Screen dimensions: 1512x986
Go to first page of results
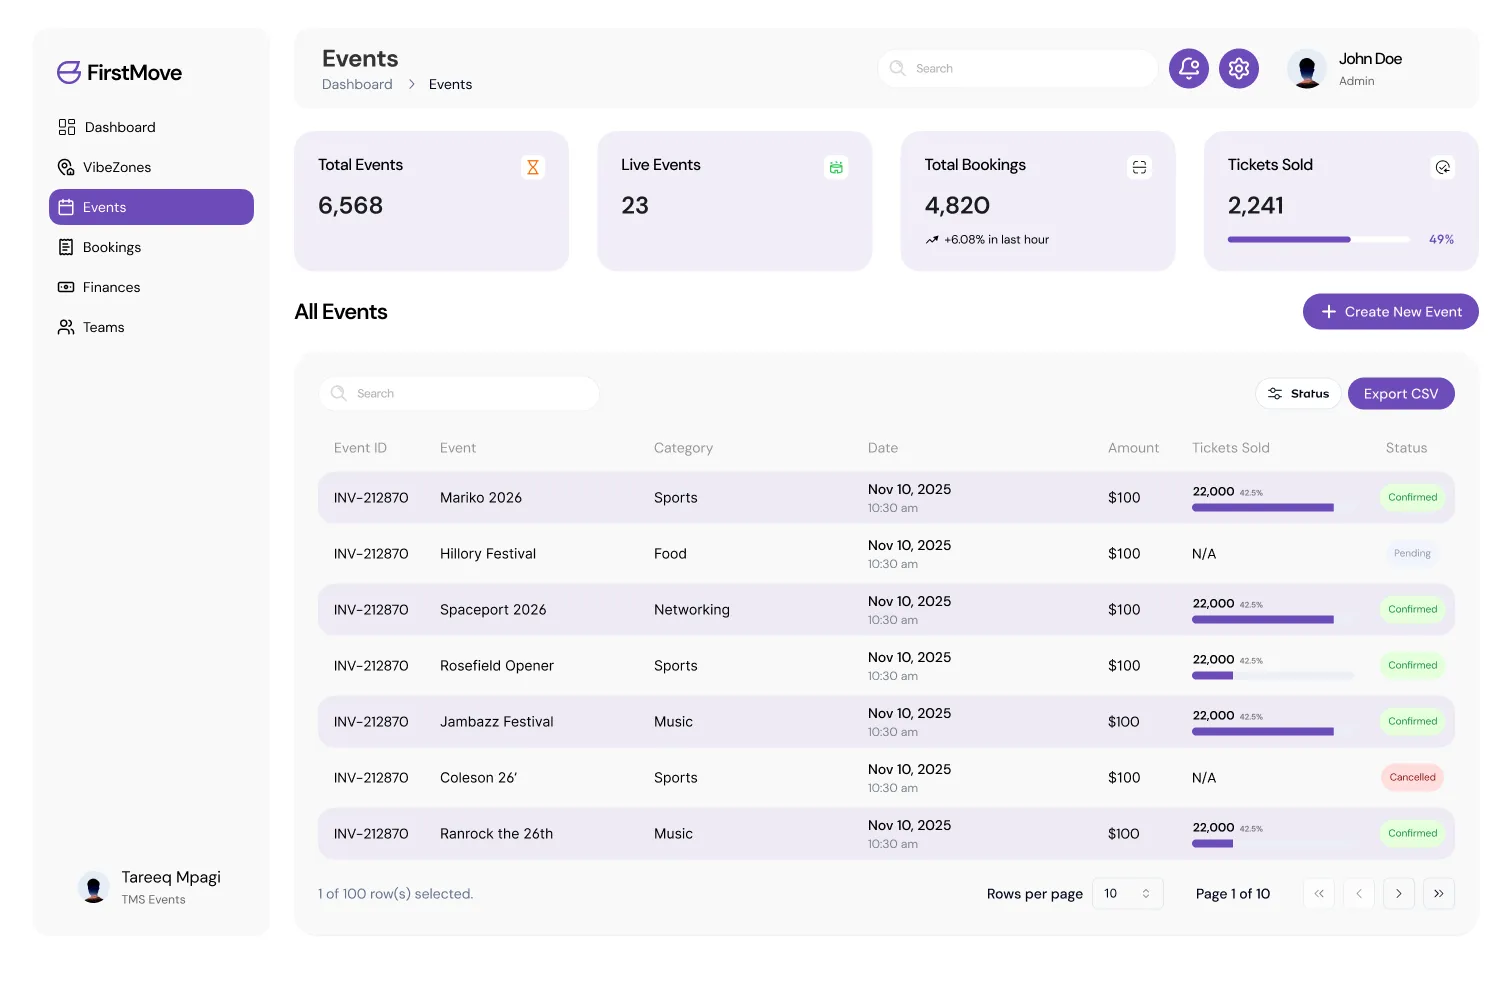coord(1319,893)
